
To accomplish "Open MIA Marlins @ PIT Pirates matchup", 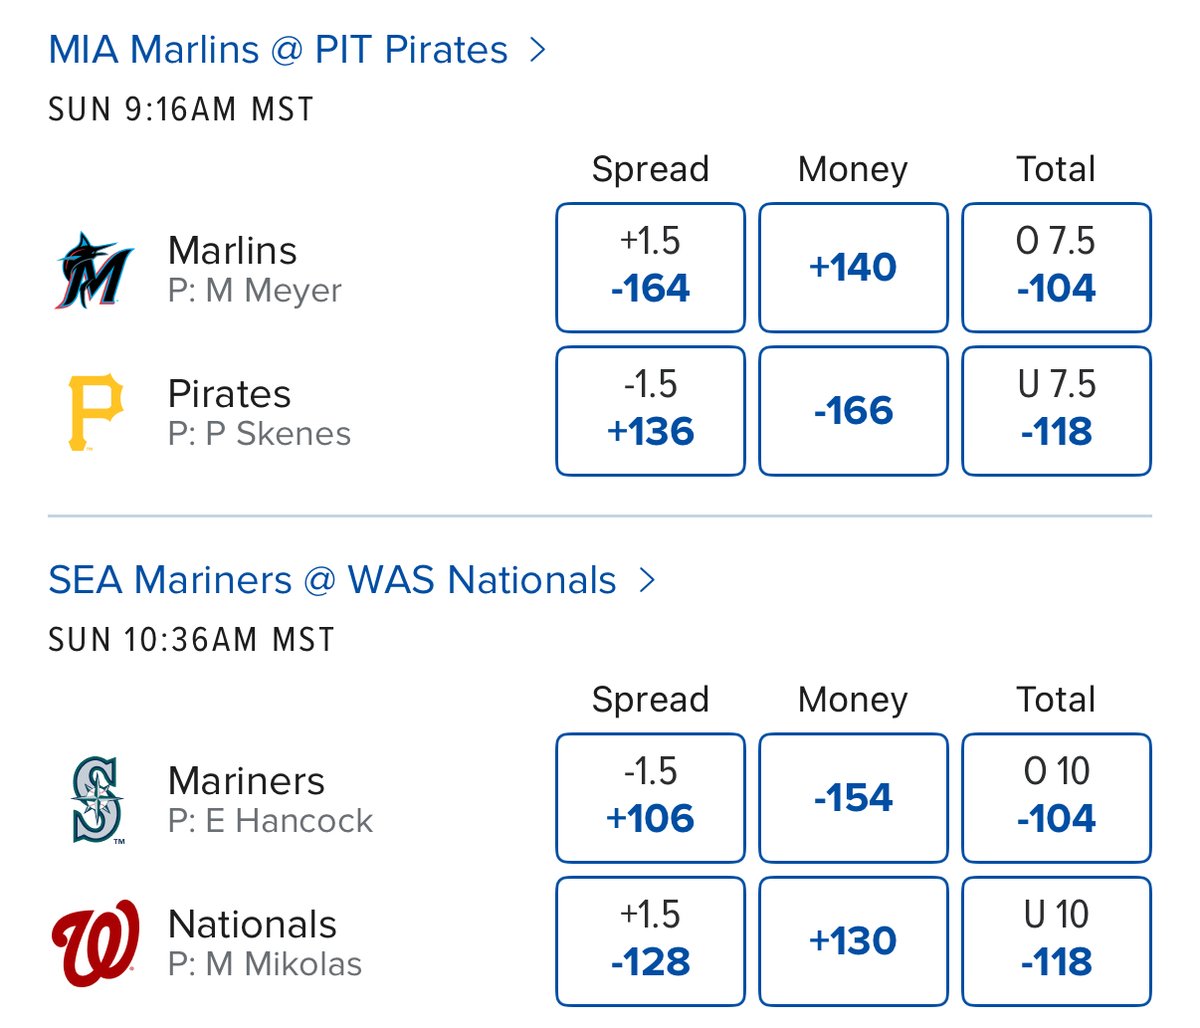I will click(x=278, y=49).
